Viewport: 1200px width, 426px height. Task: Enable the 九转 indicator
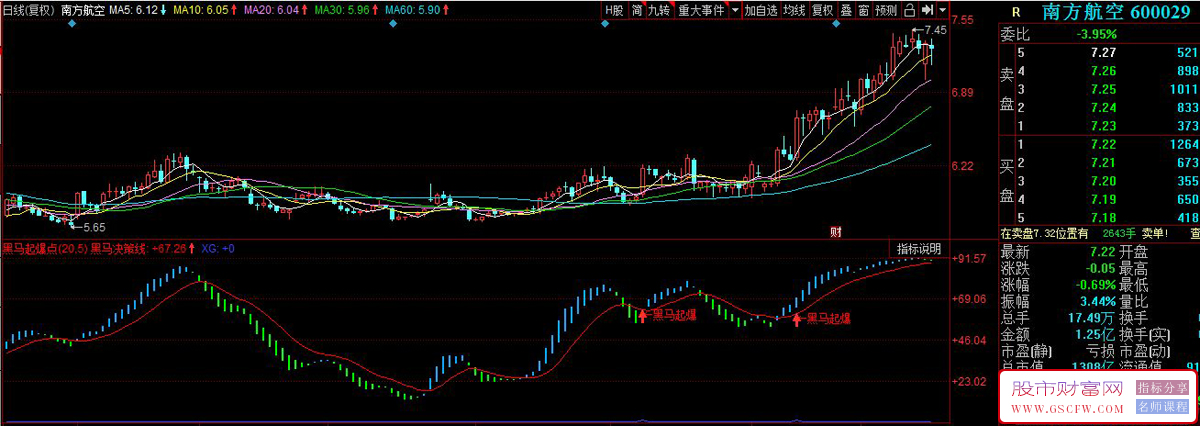(658, 10)
